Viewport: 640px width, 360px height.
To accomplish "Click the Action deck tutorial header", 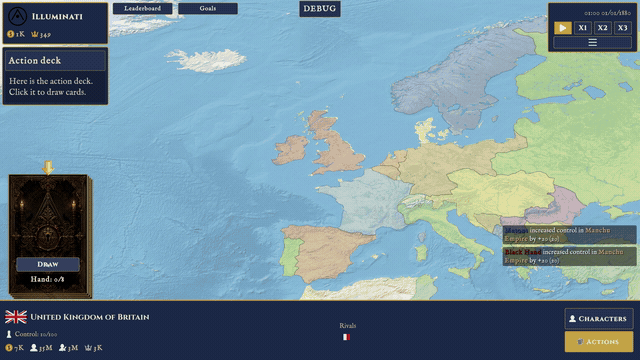I will tap(56, 61).
